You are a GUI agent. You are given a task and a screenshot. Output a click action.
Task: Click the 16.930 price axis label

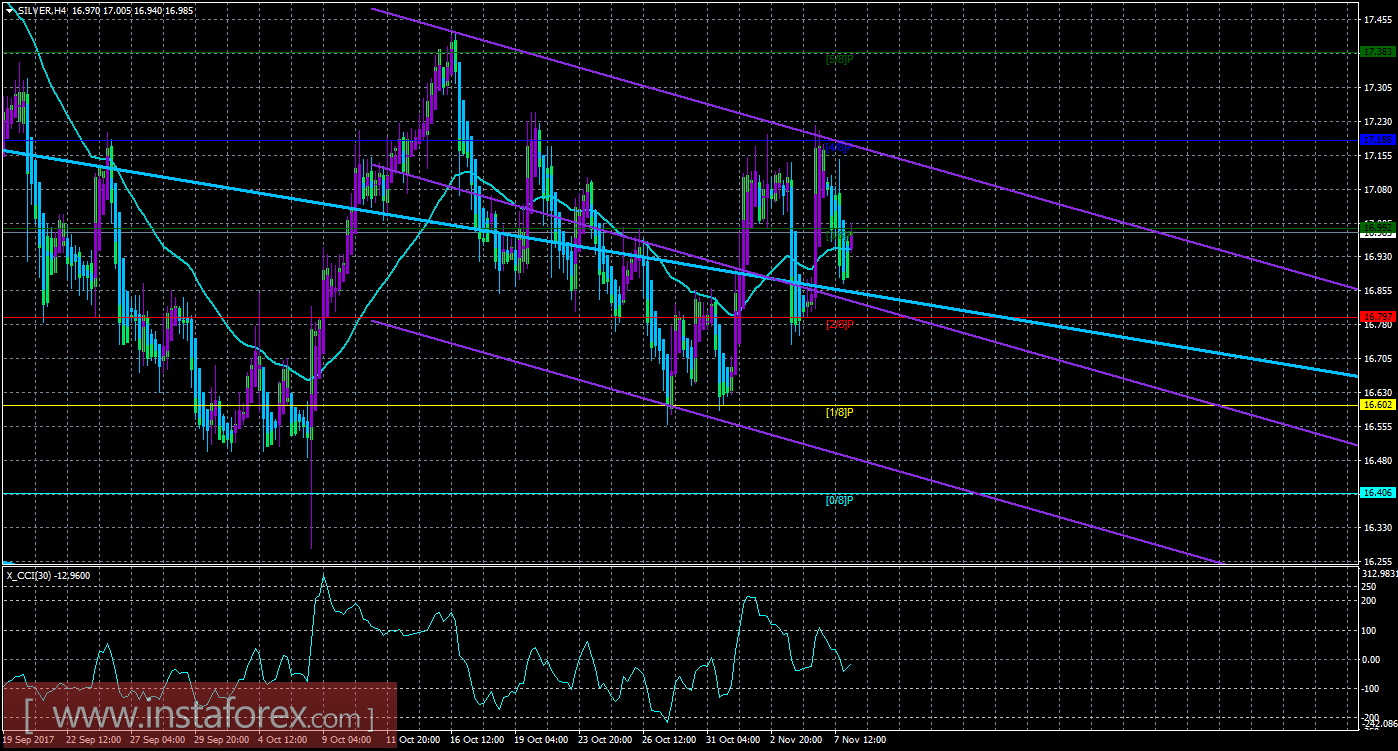tap(1378, 257)
